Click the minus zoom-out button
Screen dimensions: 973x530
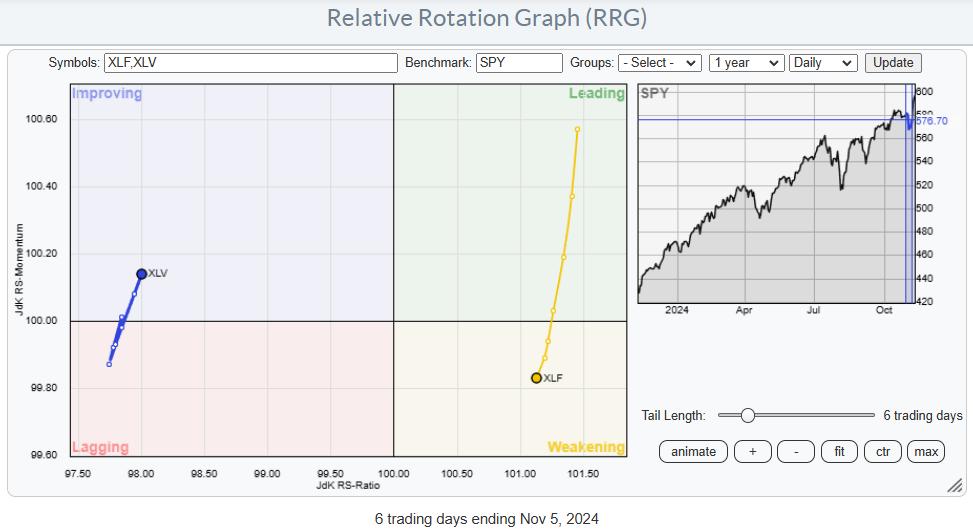pos(796,452)
